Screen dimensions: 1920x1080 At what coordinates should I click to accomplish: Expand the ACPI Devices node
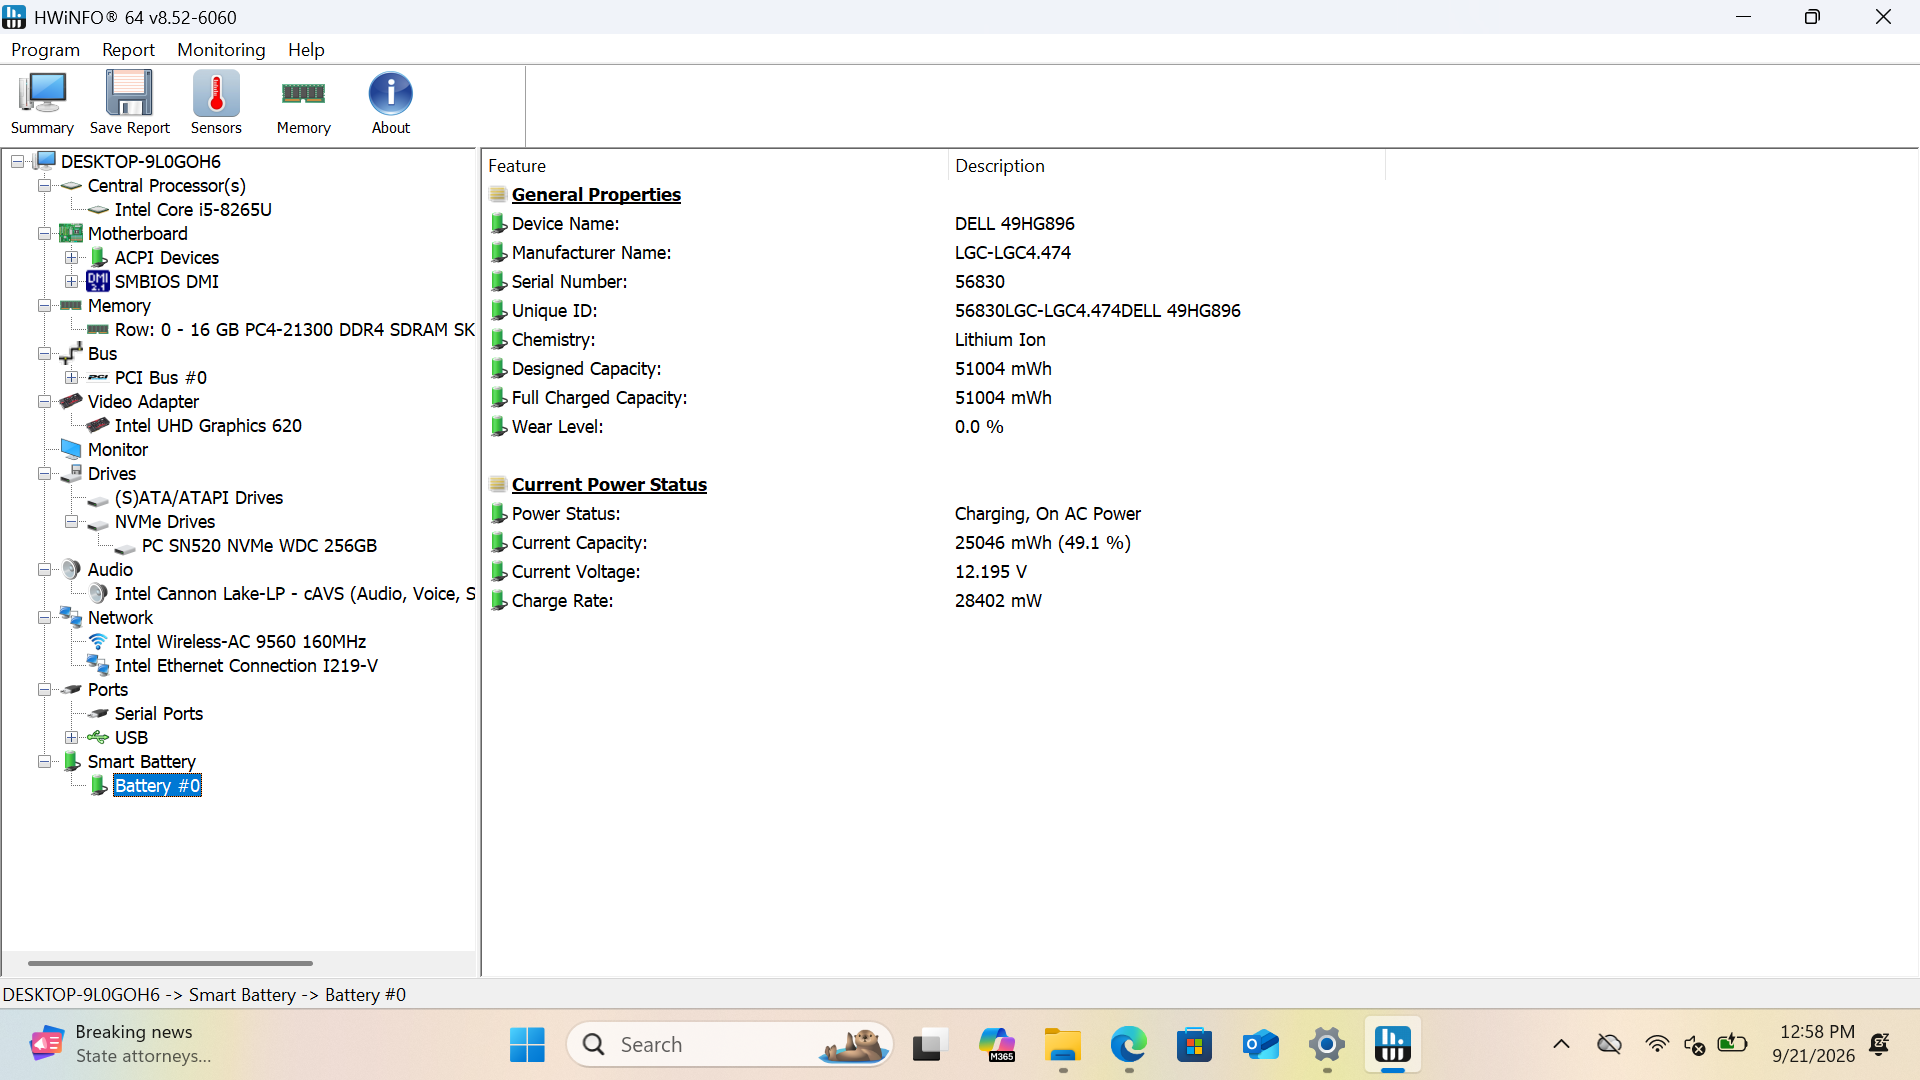[72, 258]
